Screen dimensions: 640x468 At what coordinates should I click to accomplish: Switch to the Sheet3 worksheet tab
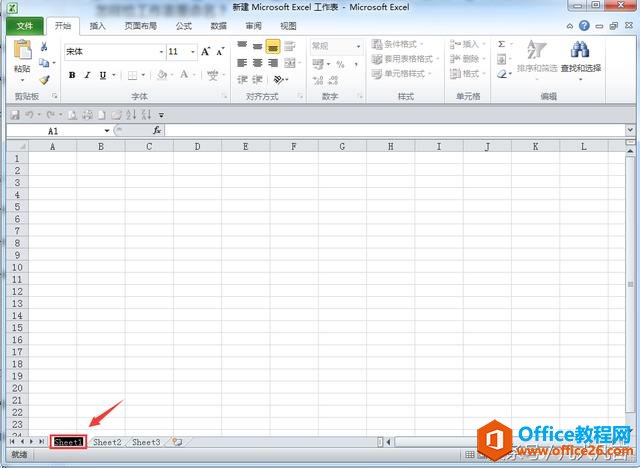click(x=146, y=442)
